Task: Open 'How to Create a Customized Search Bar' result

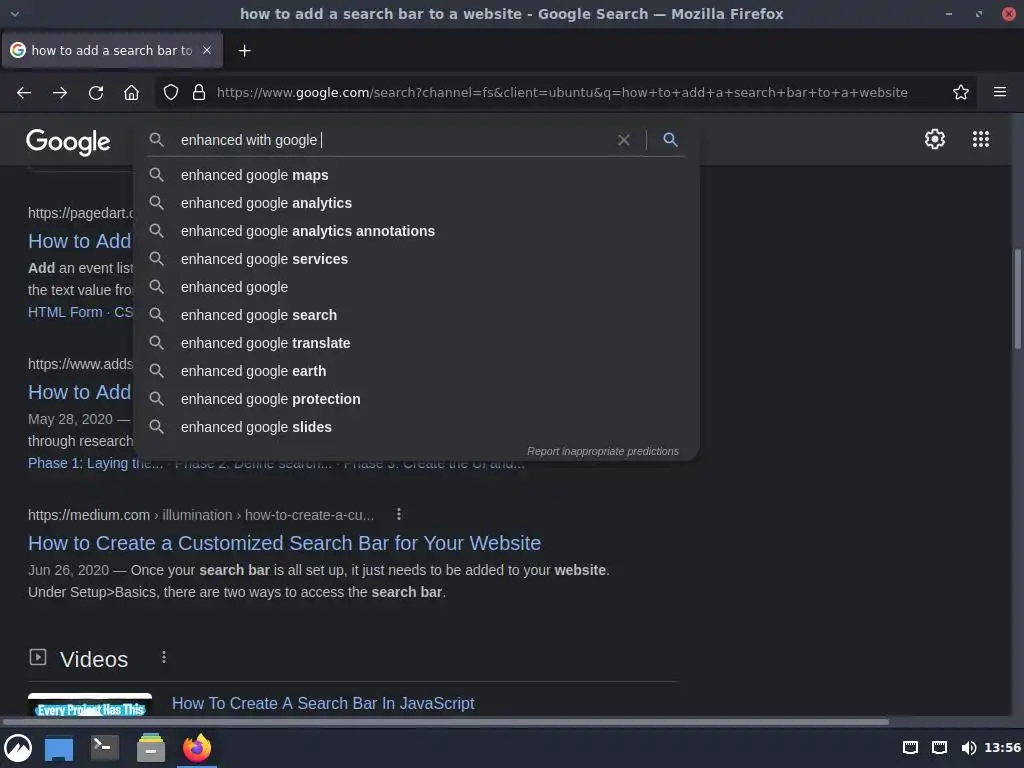Action: point(284,543)
